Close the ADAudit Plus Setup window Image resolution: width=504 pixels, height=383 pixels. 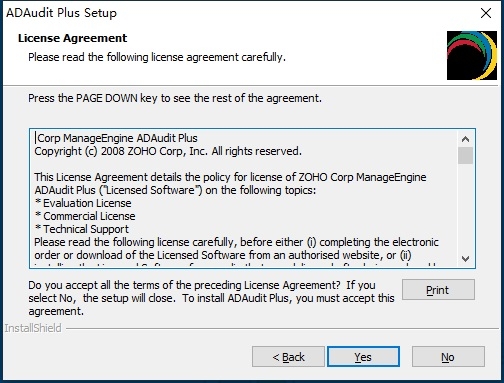click(x=486, y=13)
